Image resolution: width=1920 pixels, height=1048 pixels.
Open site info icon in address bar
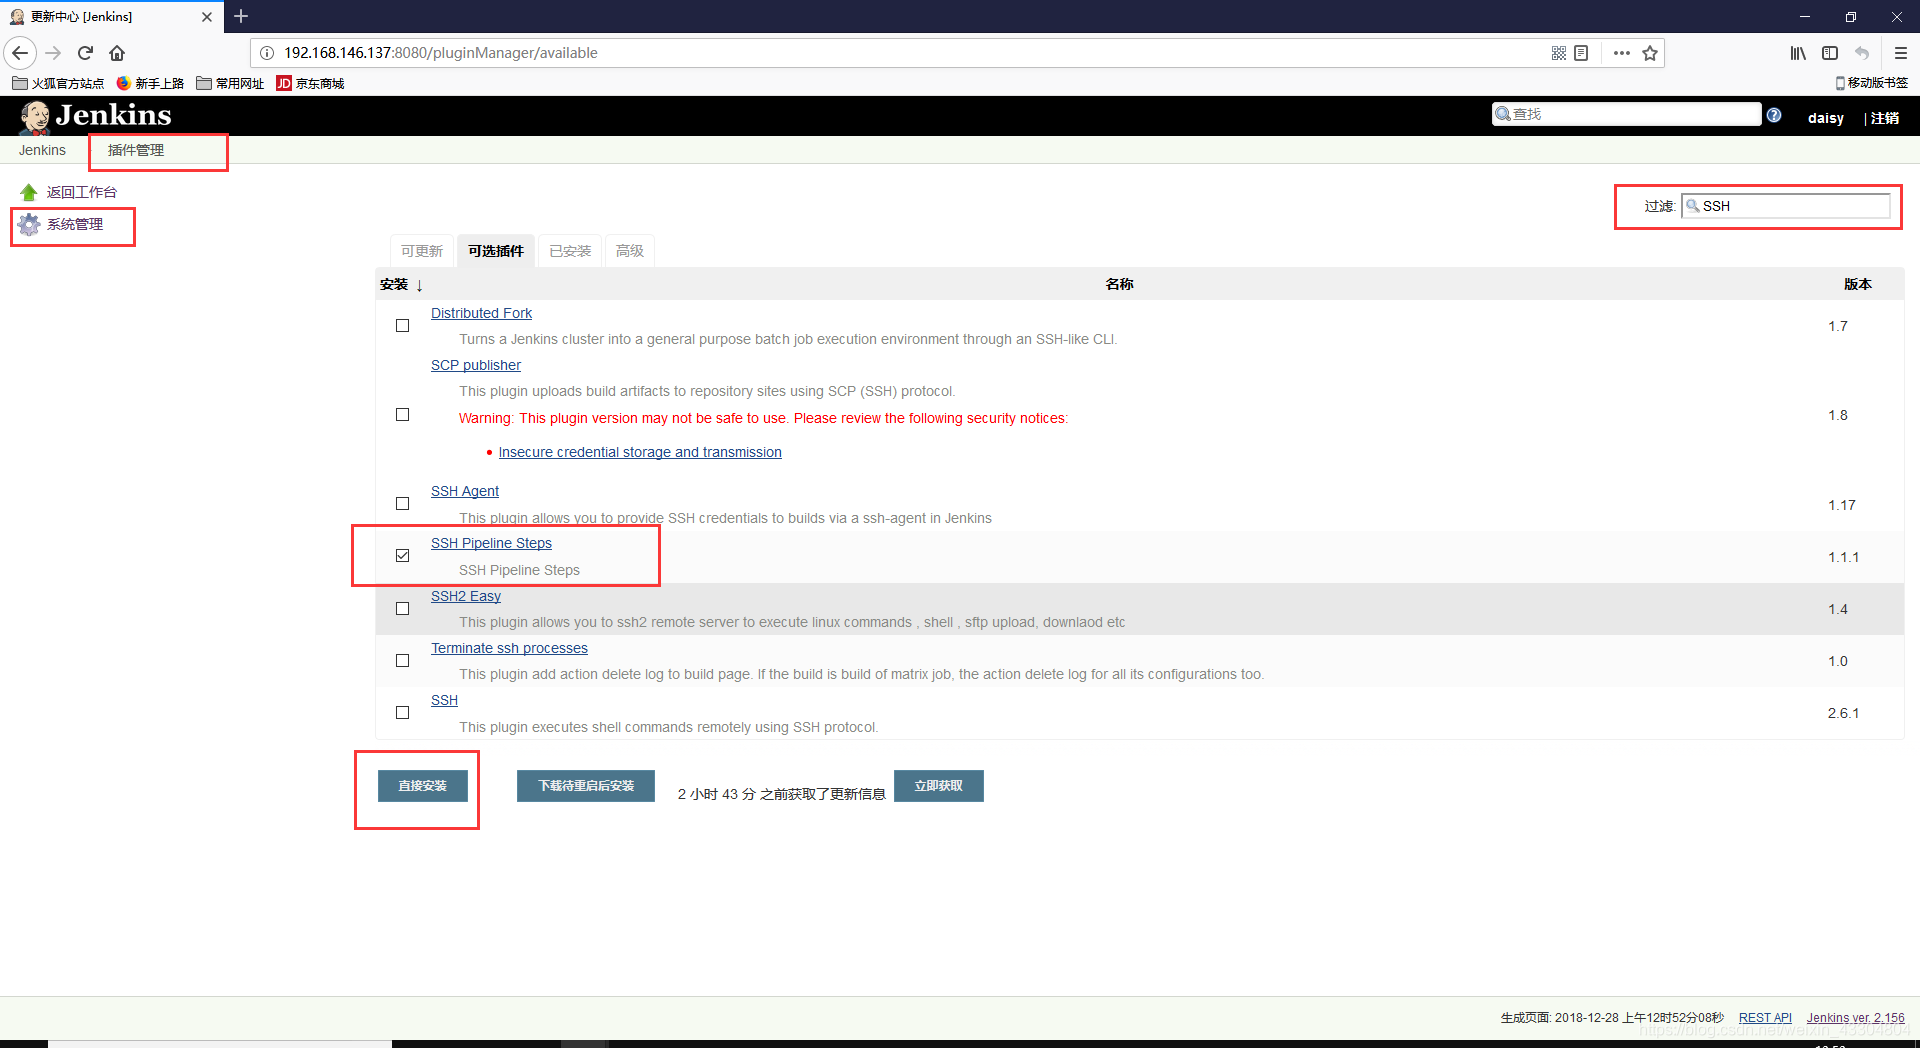tap(267, 53)
